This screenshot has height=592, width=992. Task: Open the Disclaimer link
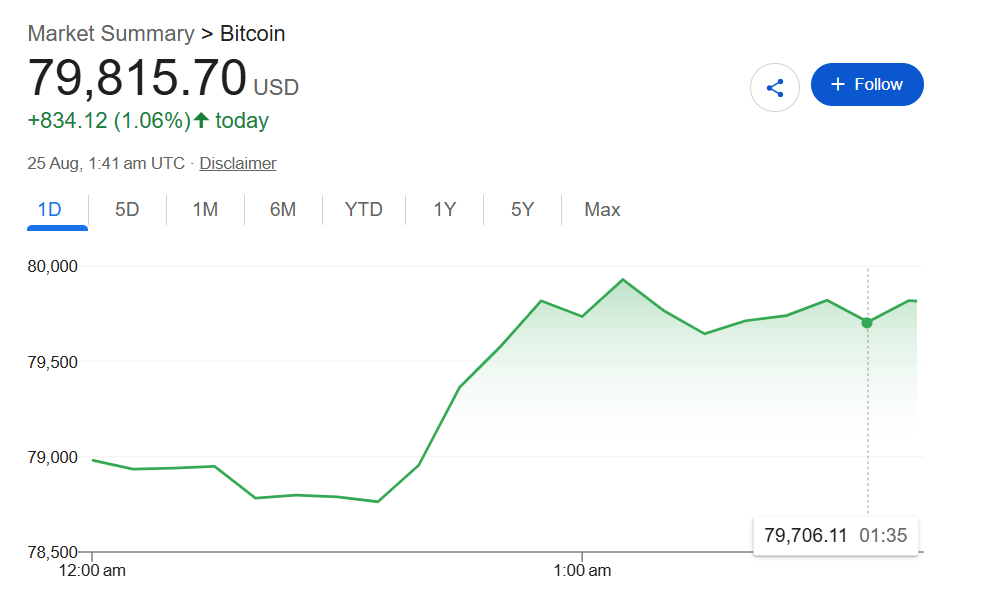(238, 163)
